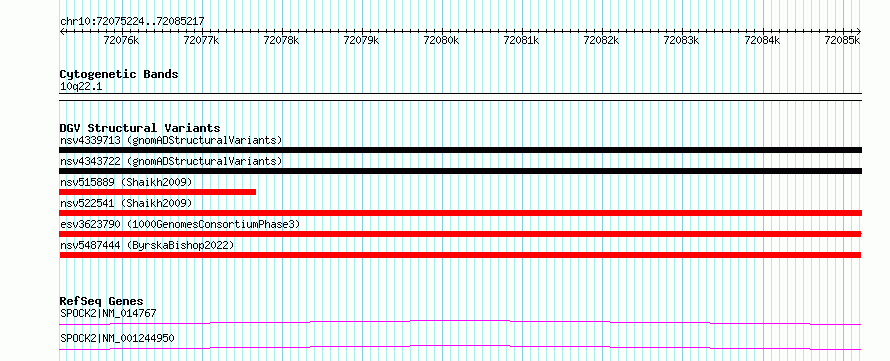Click the 72081k ruler tick label
This screenshot has height=361, width=890.
(x=522, y=40)
